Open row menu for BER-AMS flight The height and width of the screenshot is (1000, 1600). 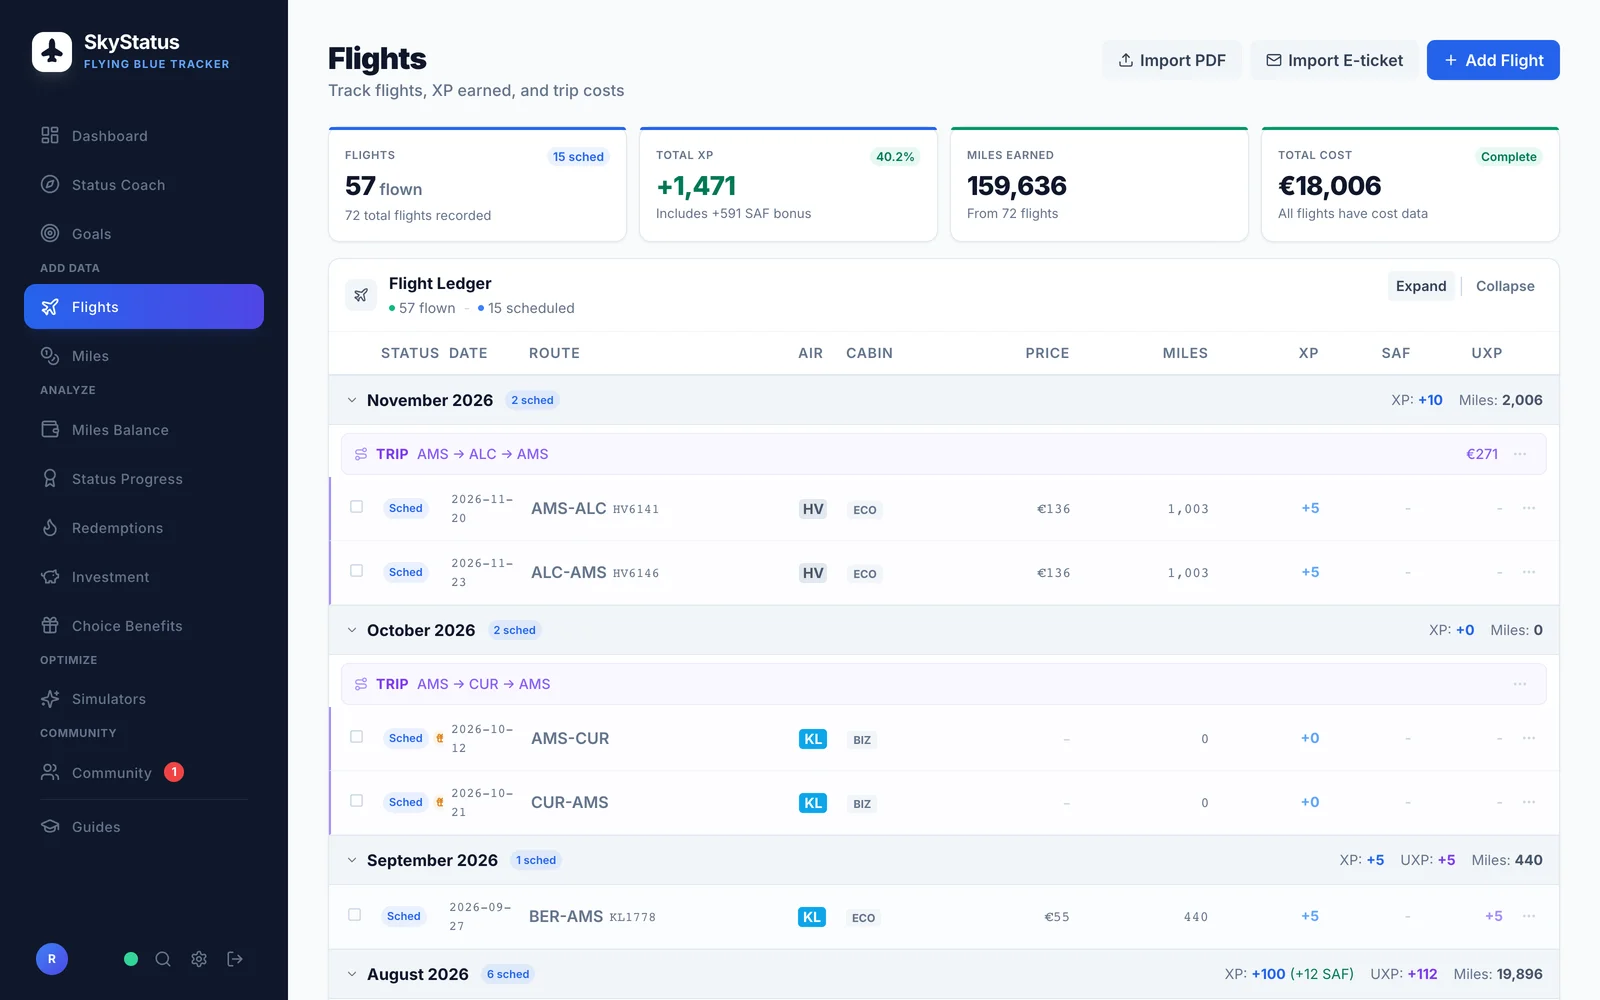[1529, 916]
